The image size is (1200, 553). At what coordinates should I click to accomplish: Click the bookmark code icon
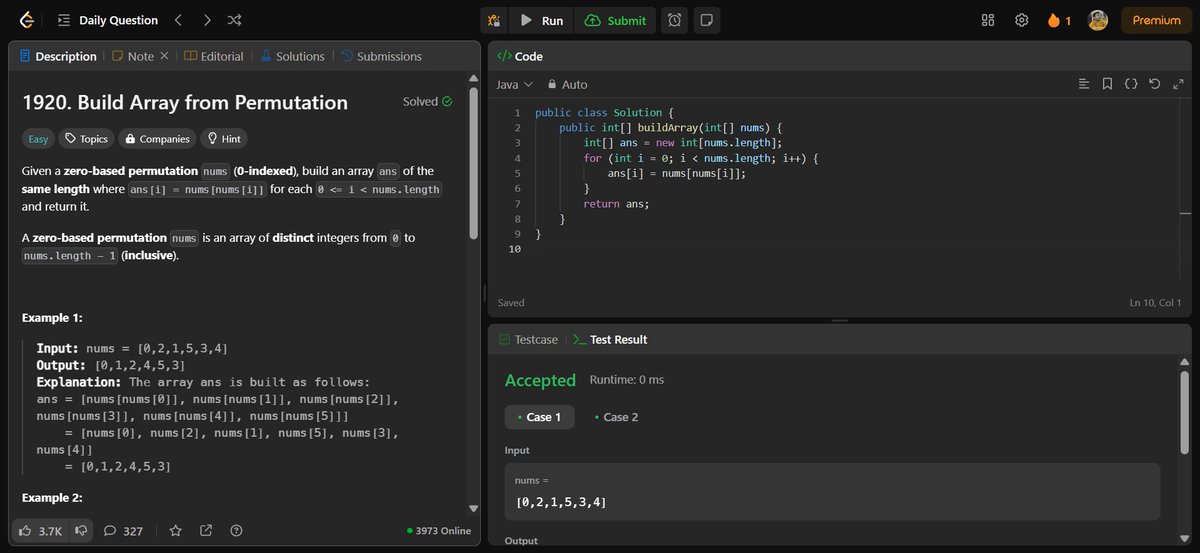1107,85
